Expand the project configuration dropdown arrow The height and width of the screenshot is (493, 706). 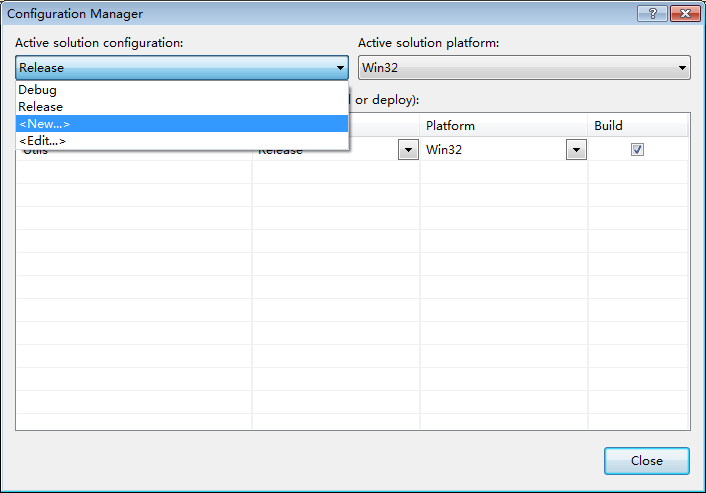pos(408,150)
